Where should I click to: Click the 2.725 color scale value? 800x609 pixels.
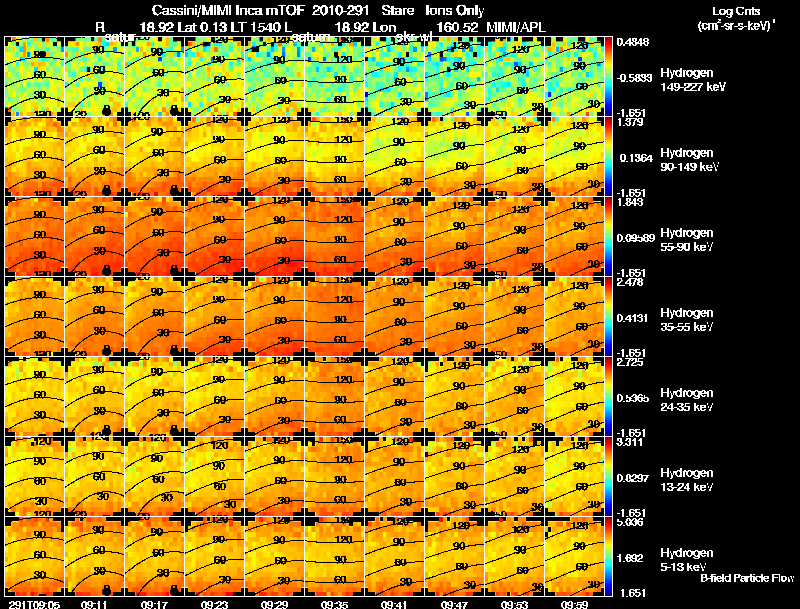[630, 363]
